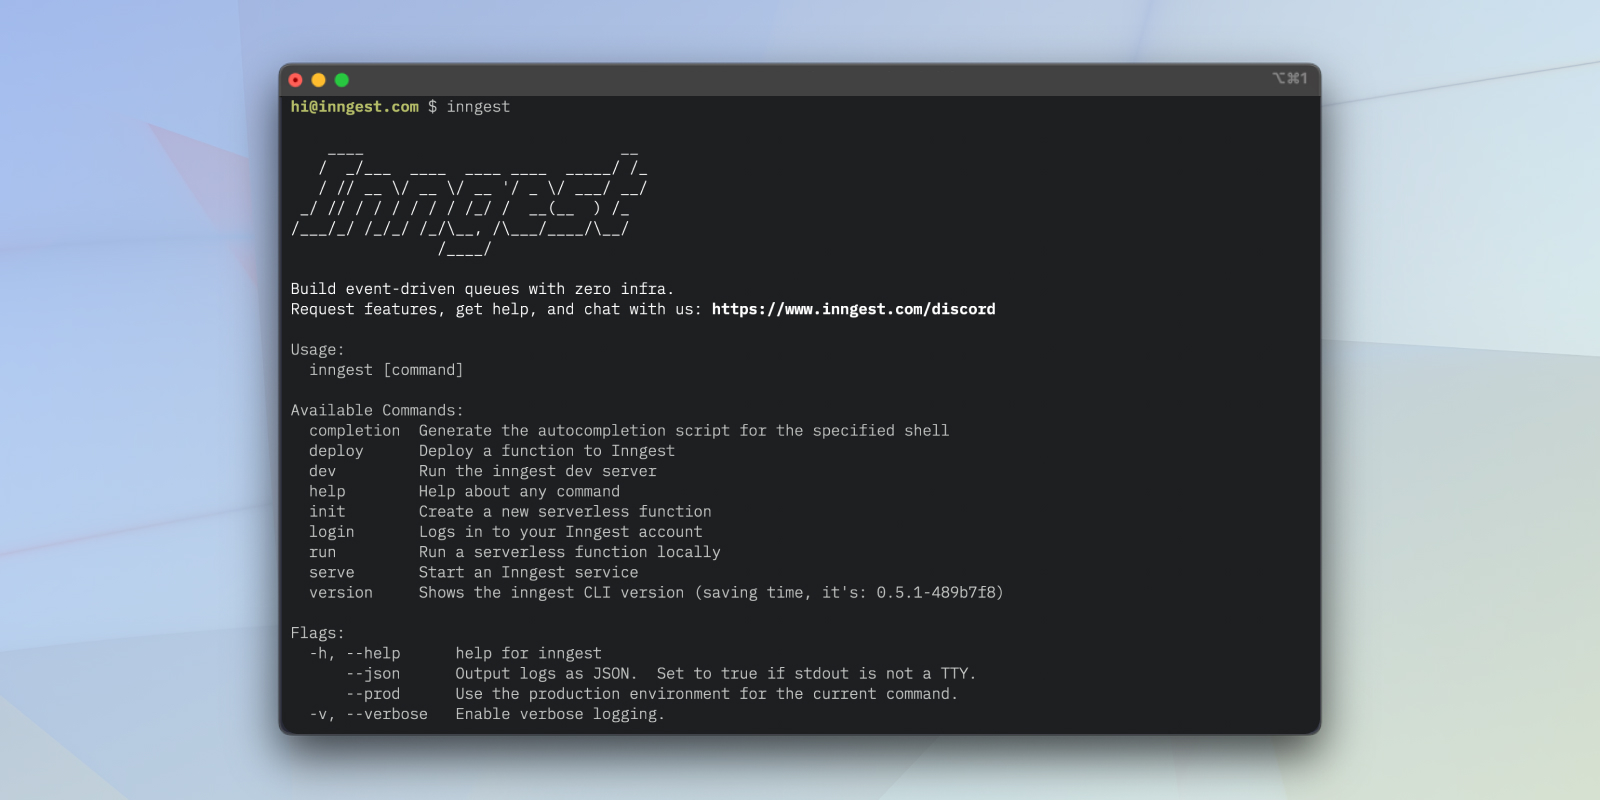Screen dimensions: 1600x800
Task: Select the 'deploy' command name
Action: click(x=336, y=451)
